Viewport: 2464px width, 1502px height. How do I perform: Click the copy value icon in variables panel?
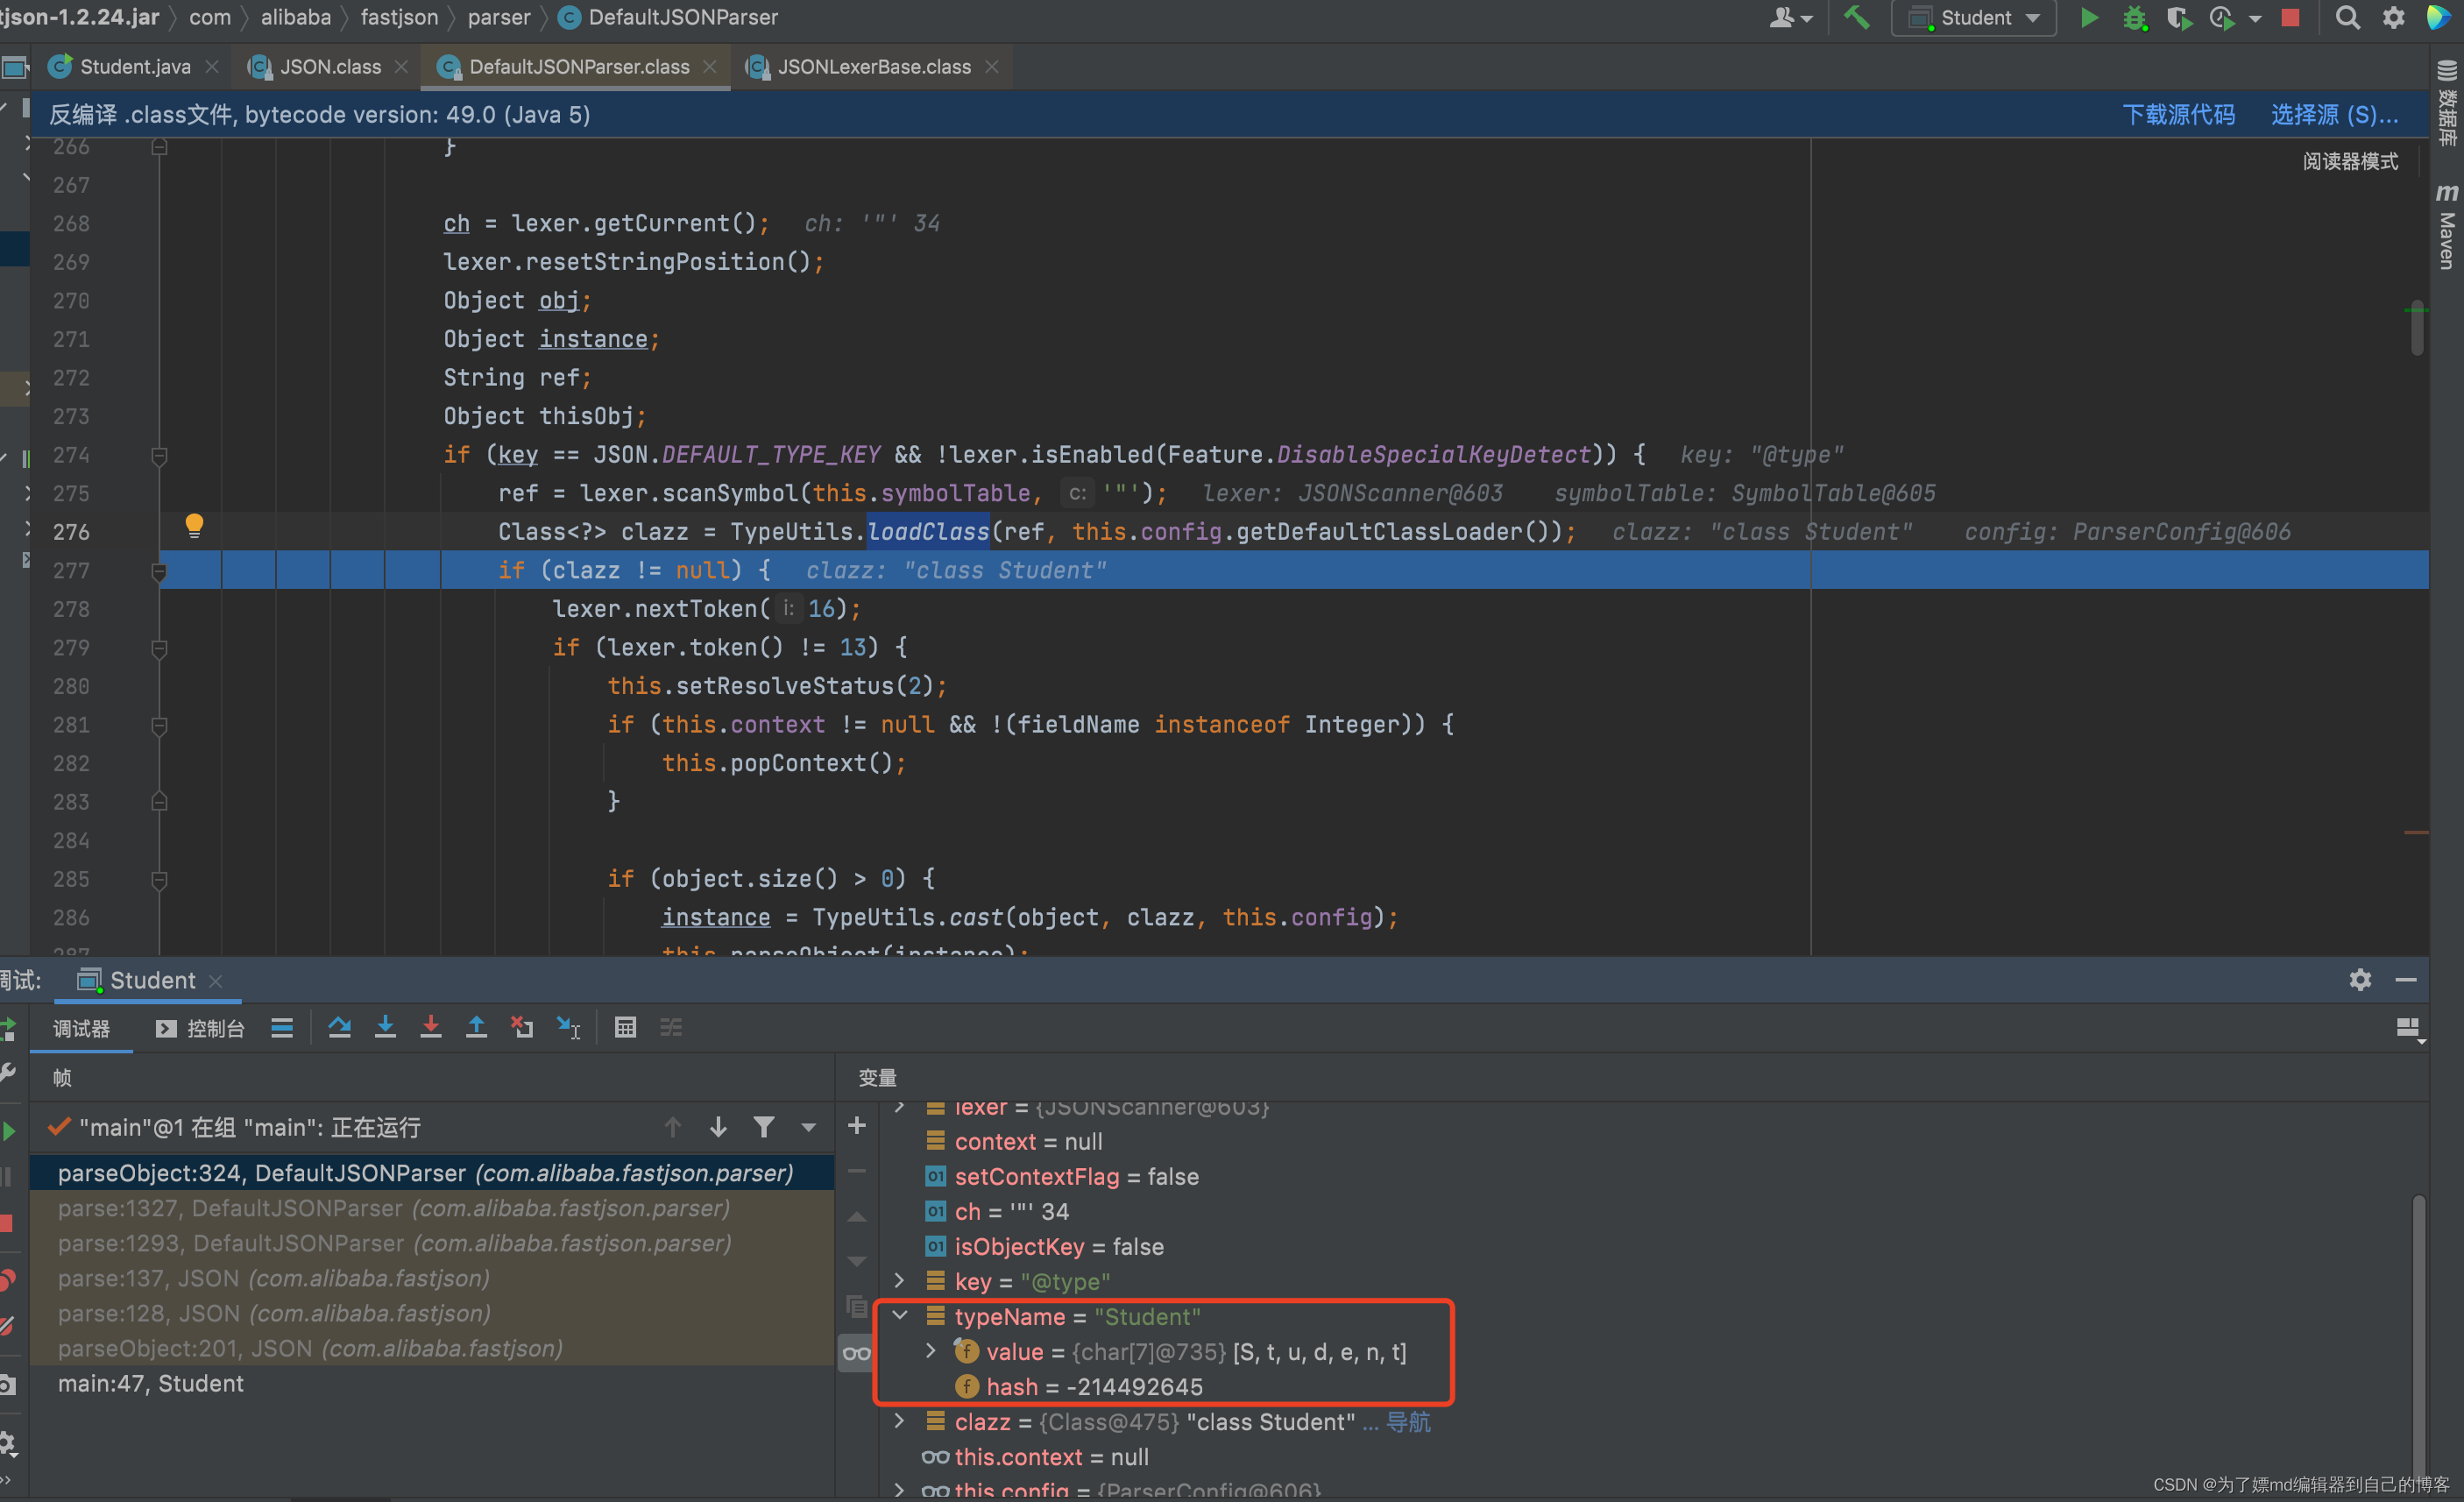pyautogui.click(x=857, y=1306)
